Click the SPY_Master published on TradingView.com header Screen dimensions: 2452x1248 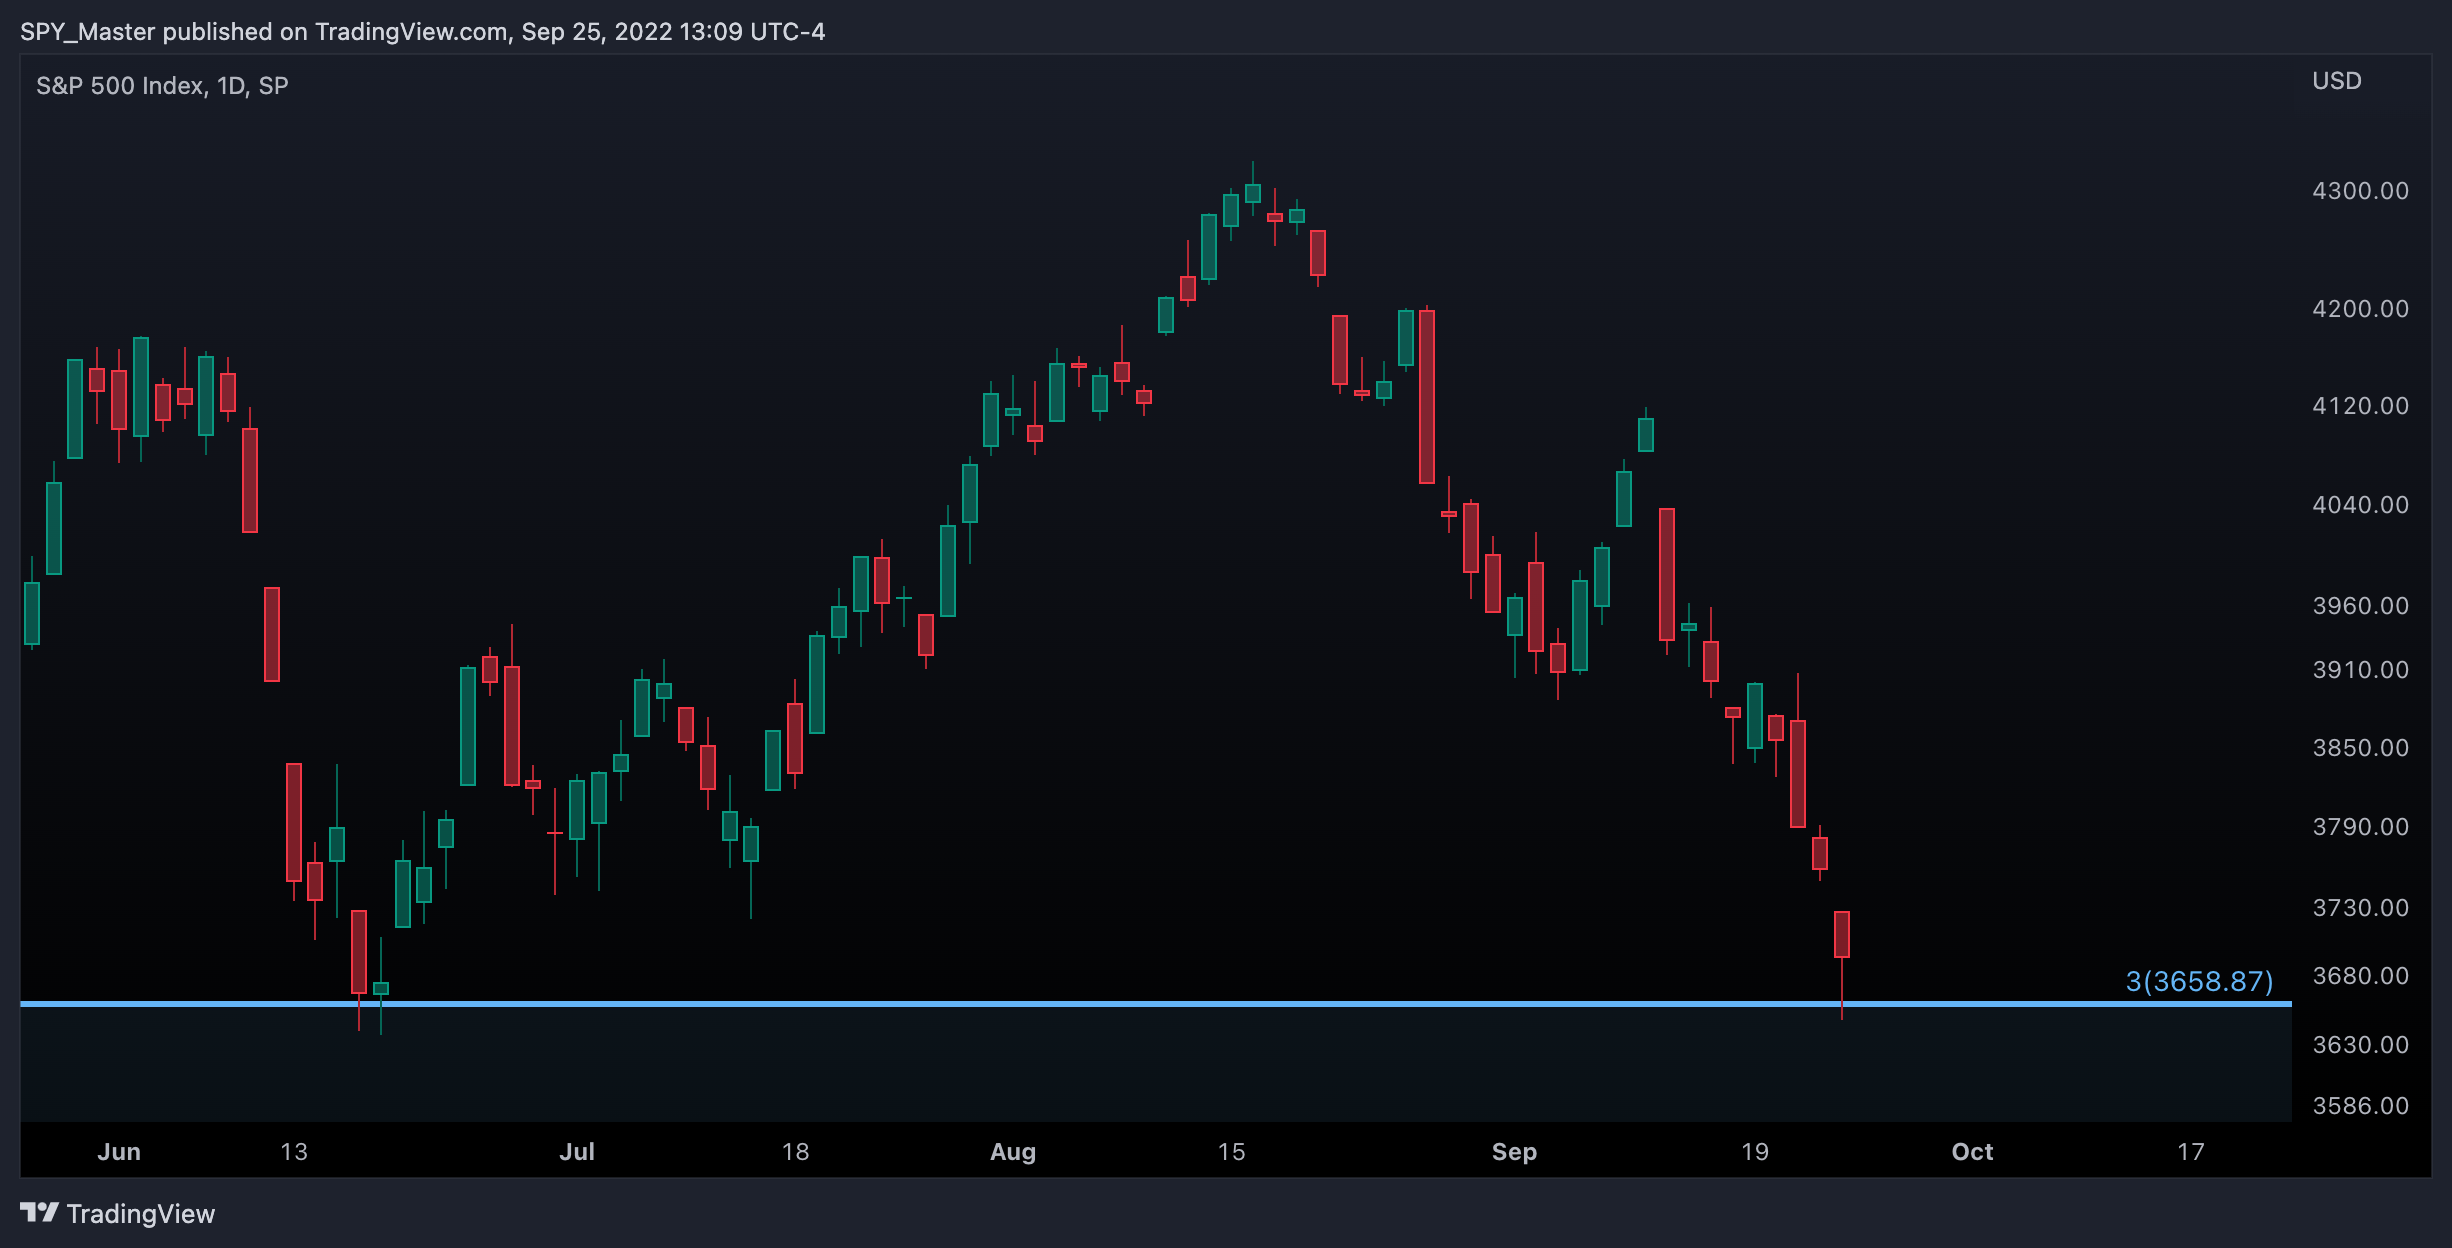coord(422,32)
